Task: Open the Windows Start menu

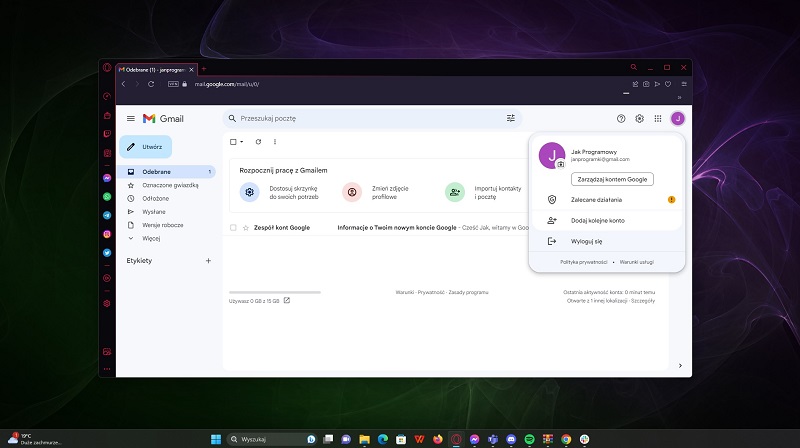Action: click(216, 439)
